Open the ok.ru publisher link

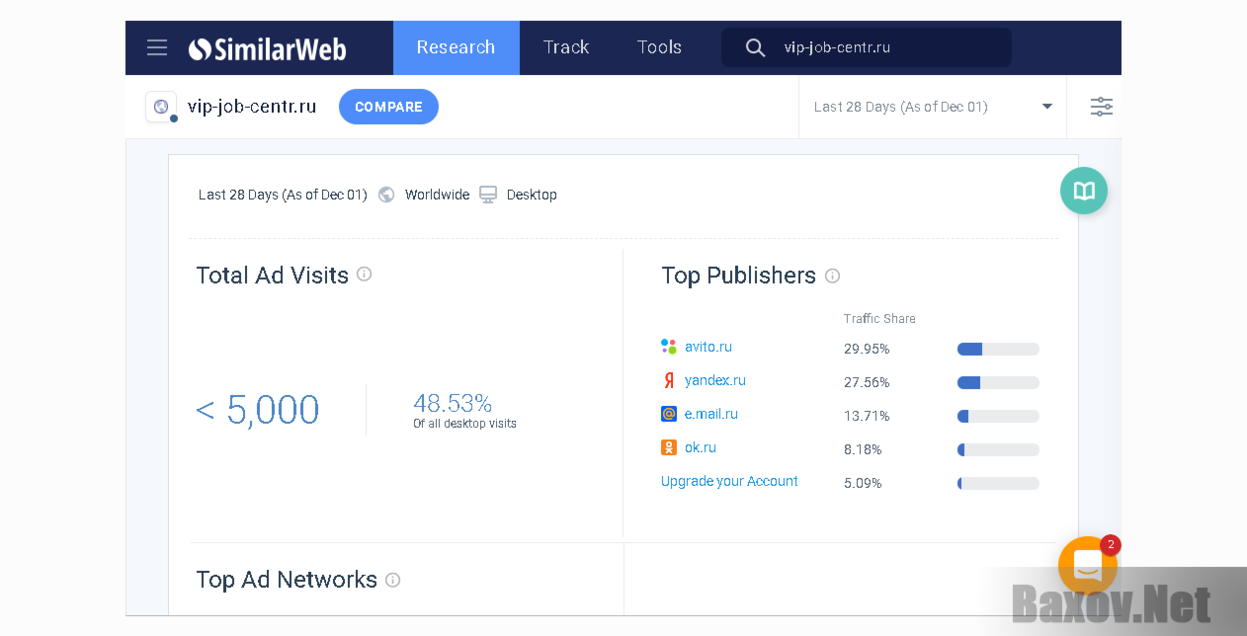(700, 448)
